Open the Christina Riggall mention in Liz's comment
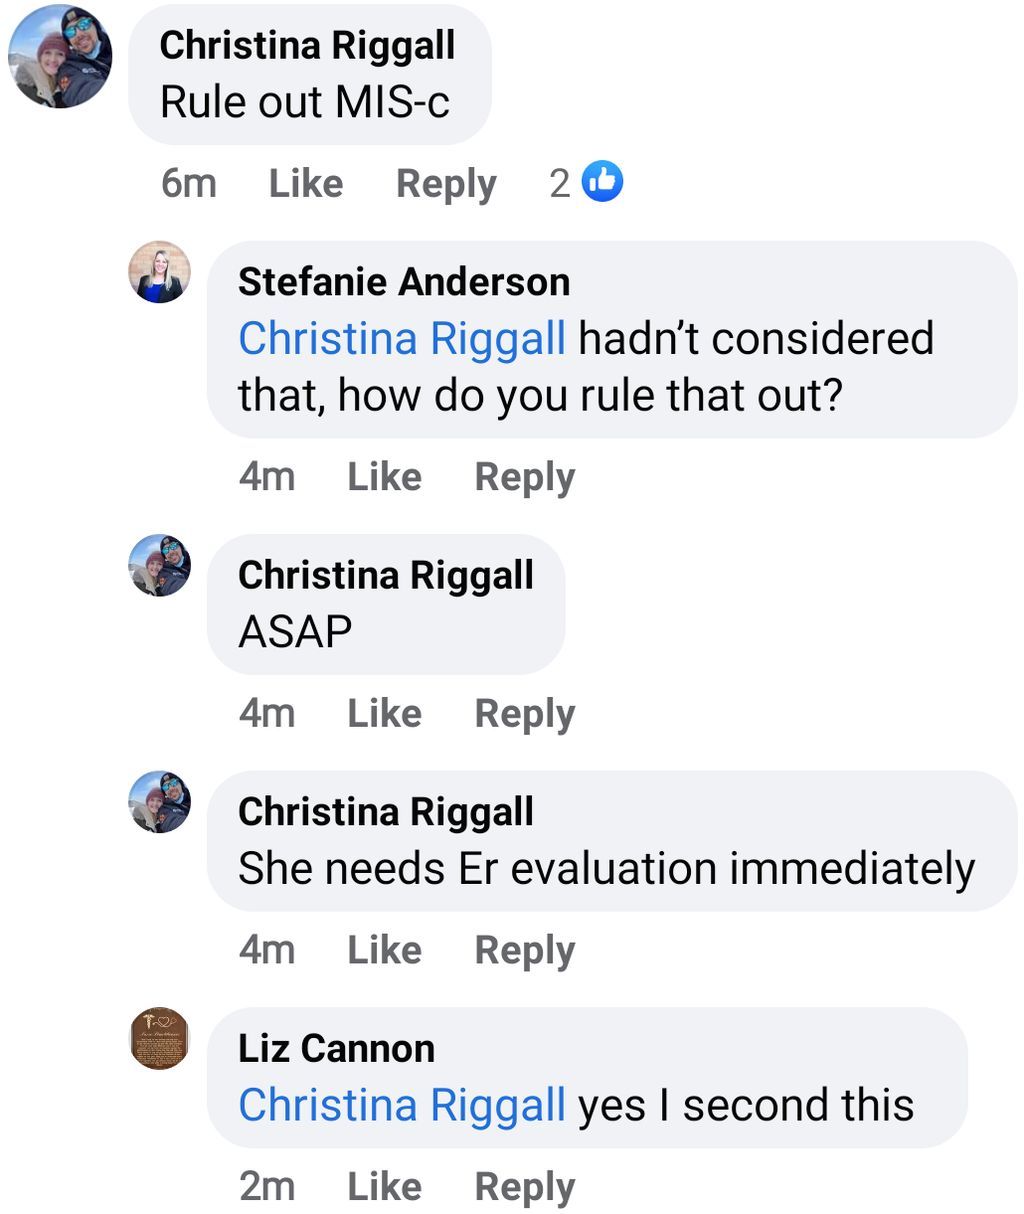Viewport: 1024px width, 1214px height. click(402, 1107)
